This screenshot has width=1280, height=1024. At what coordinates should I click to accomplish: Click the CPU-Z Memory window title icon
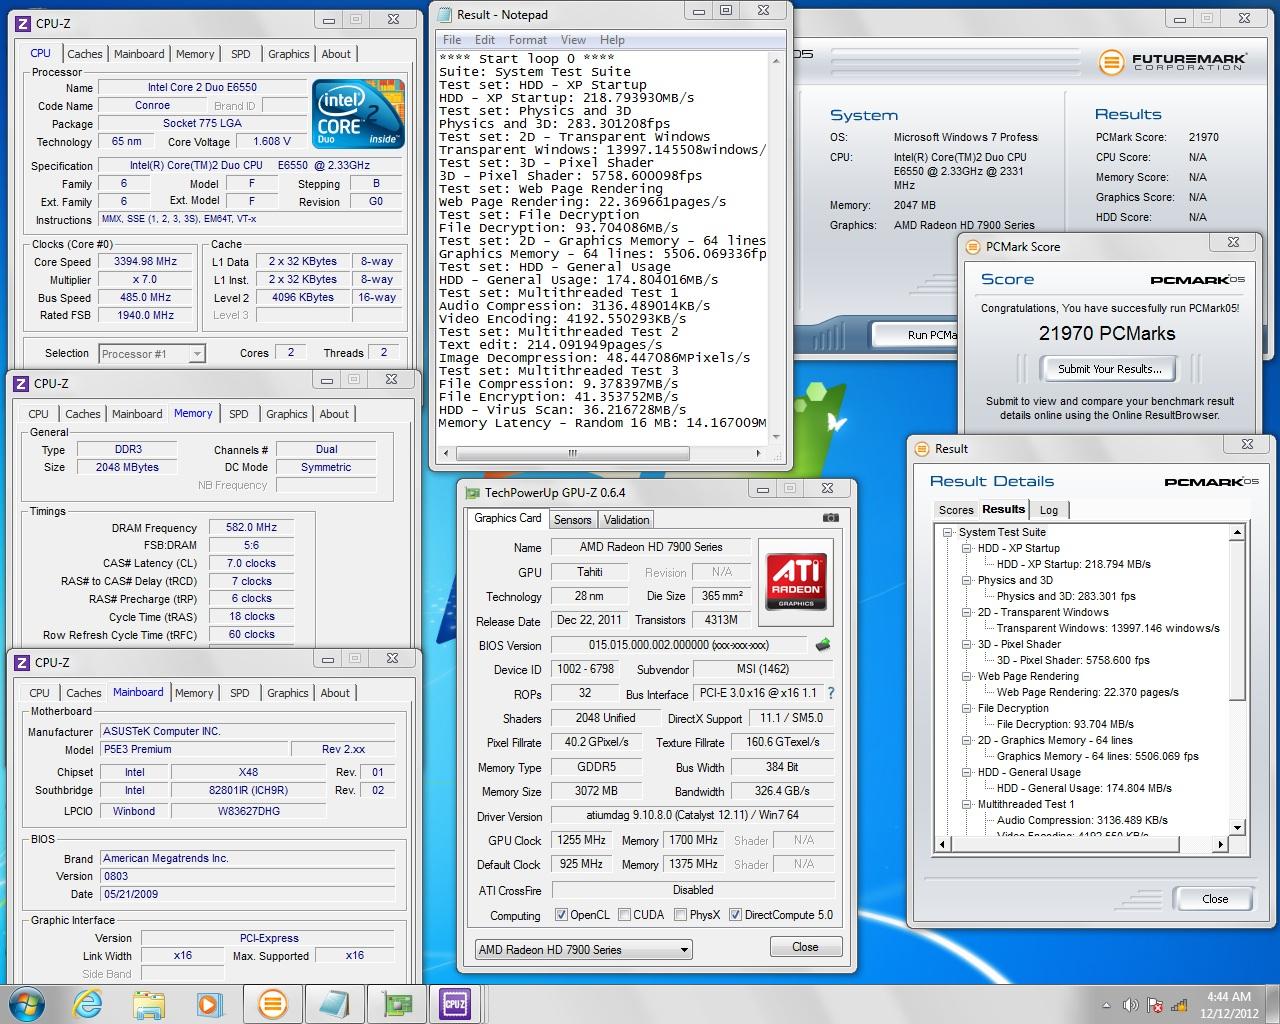(x=22, y=383)
